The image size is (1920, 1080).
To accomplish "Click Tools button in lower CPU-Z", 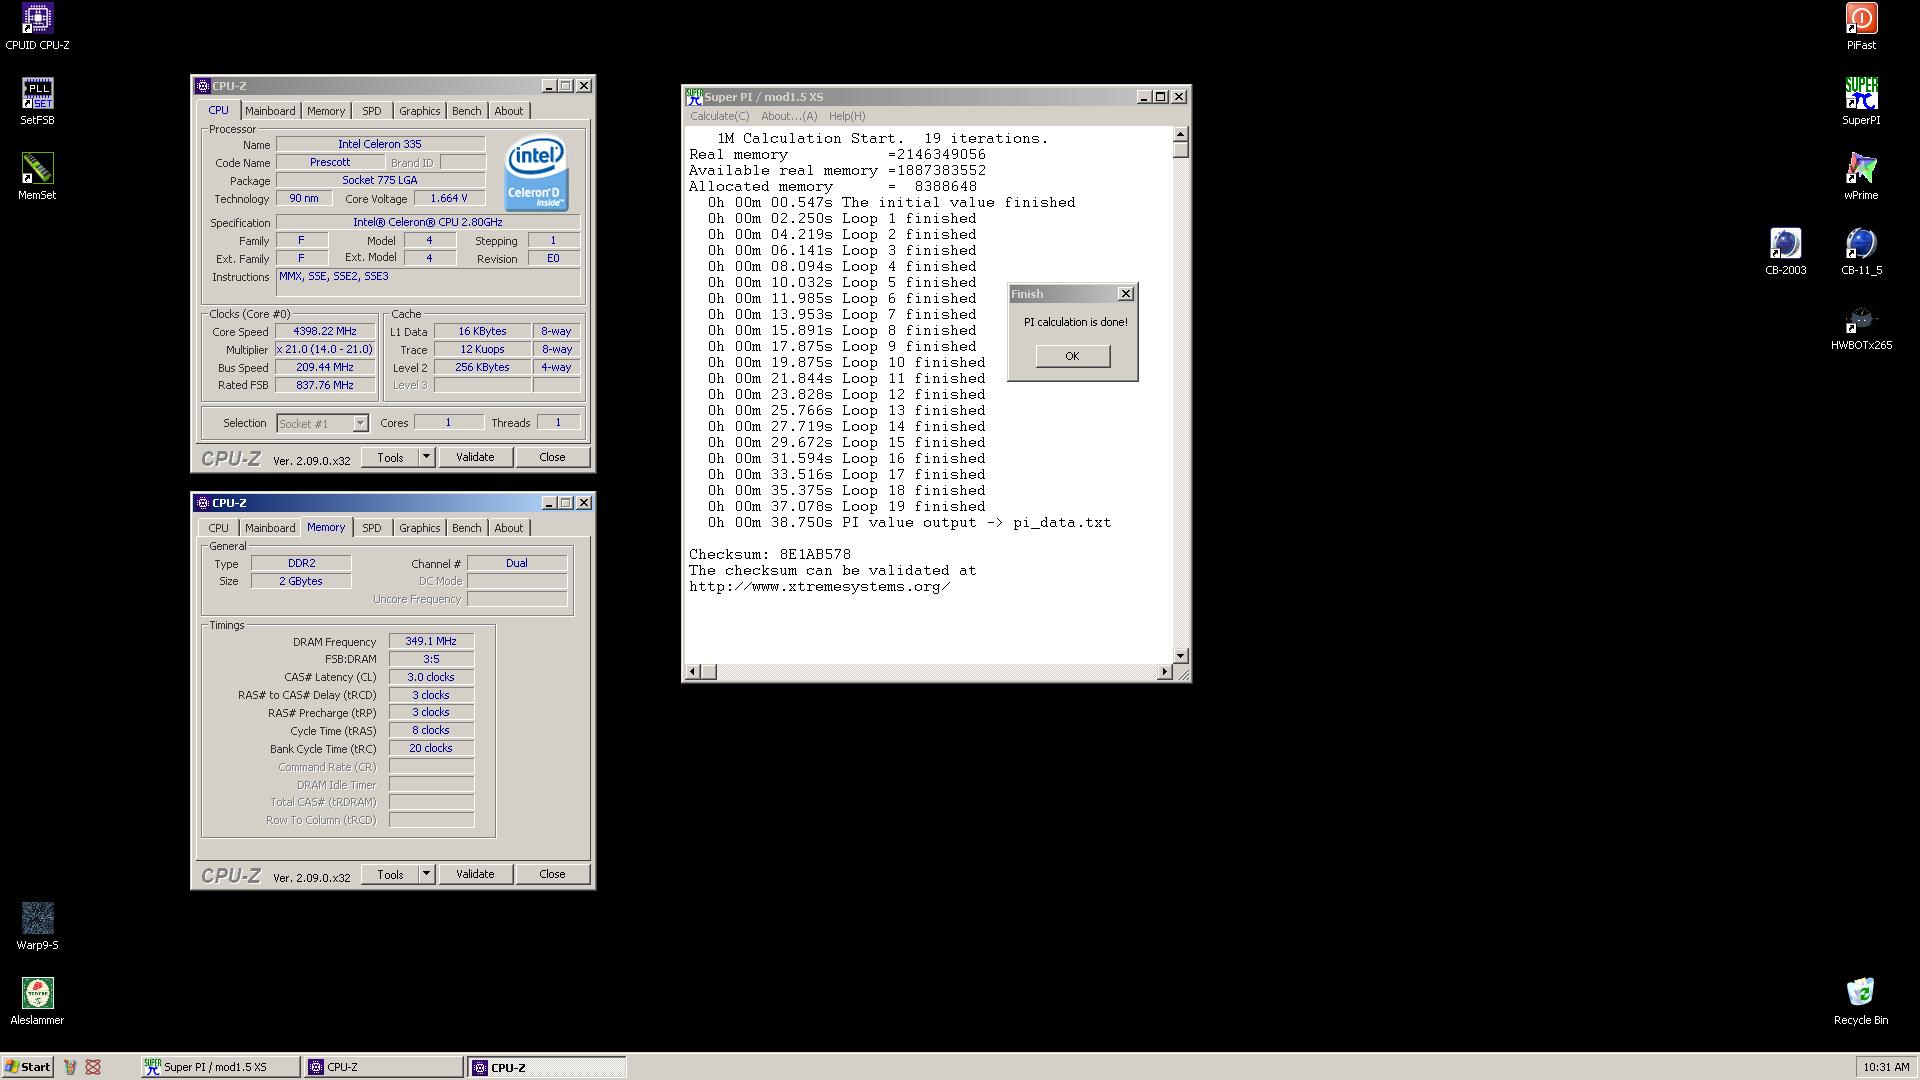I will (390, 874).
